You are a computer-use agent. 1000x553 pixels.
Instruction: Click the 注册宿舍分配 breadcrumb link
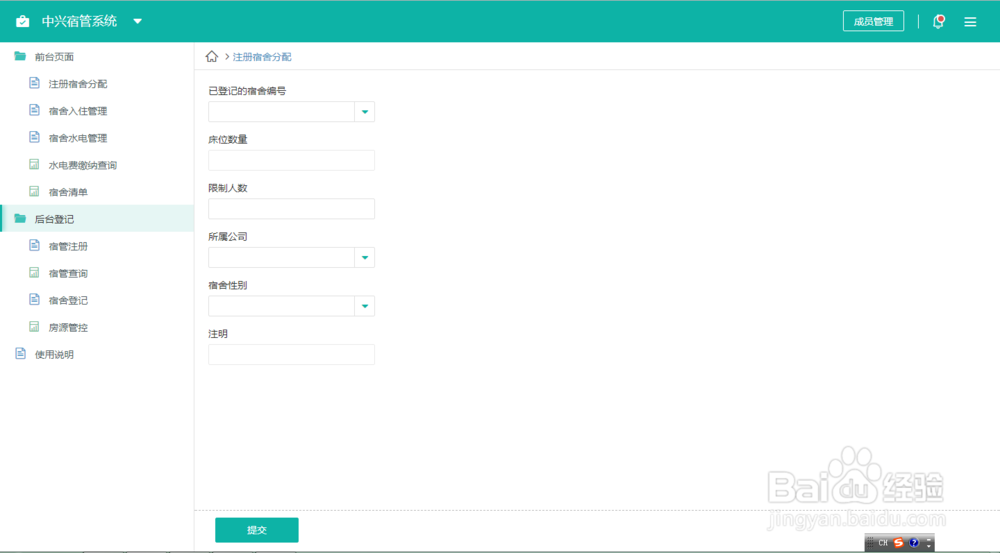262,57
